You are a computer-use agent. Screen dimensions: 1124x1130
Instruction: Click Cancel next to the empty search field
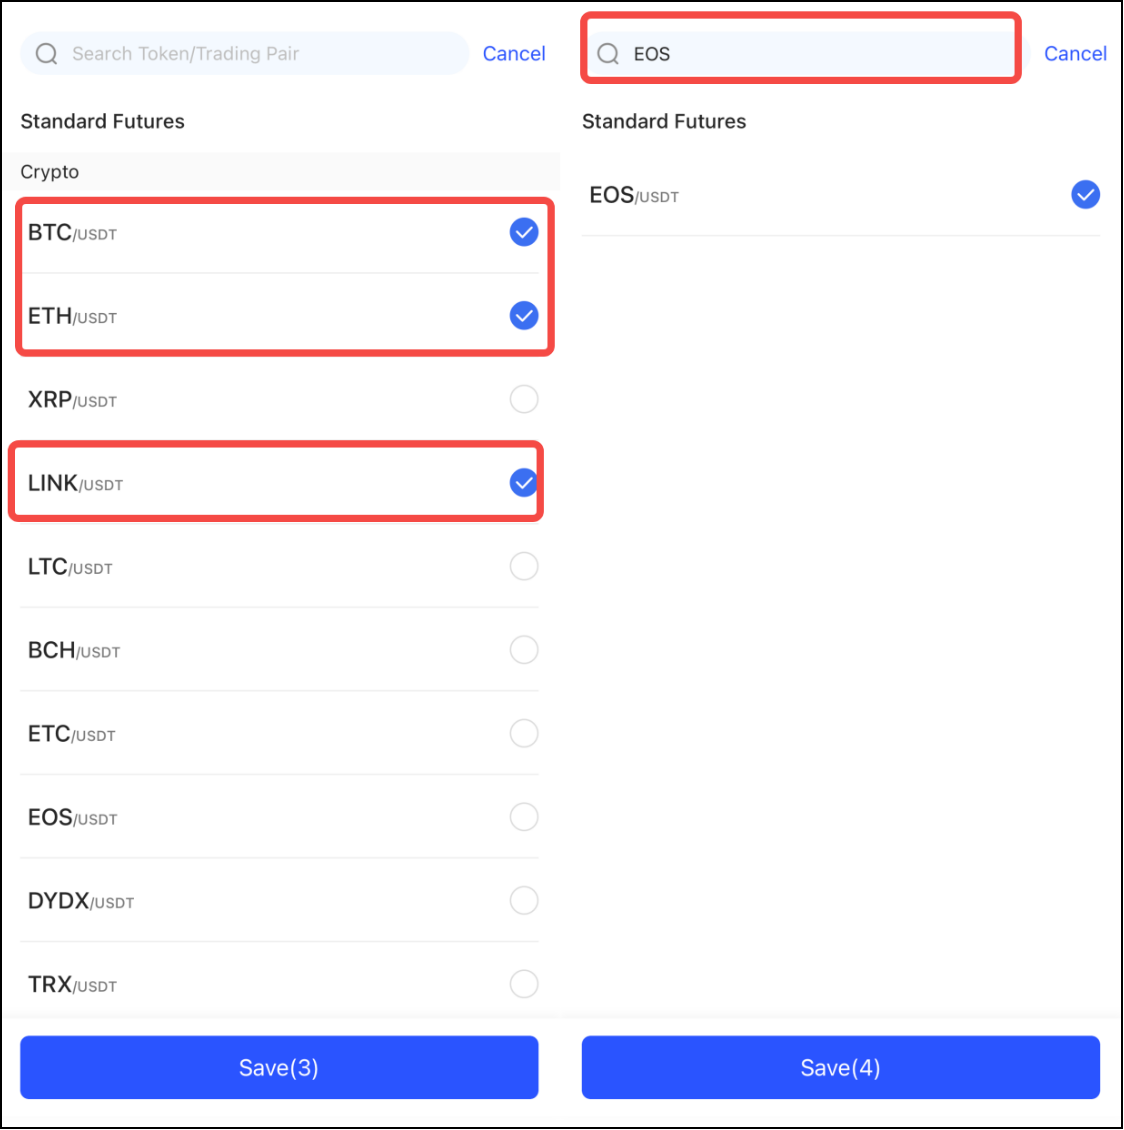pos(514,54)
